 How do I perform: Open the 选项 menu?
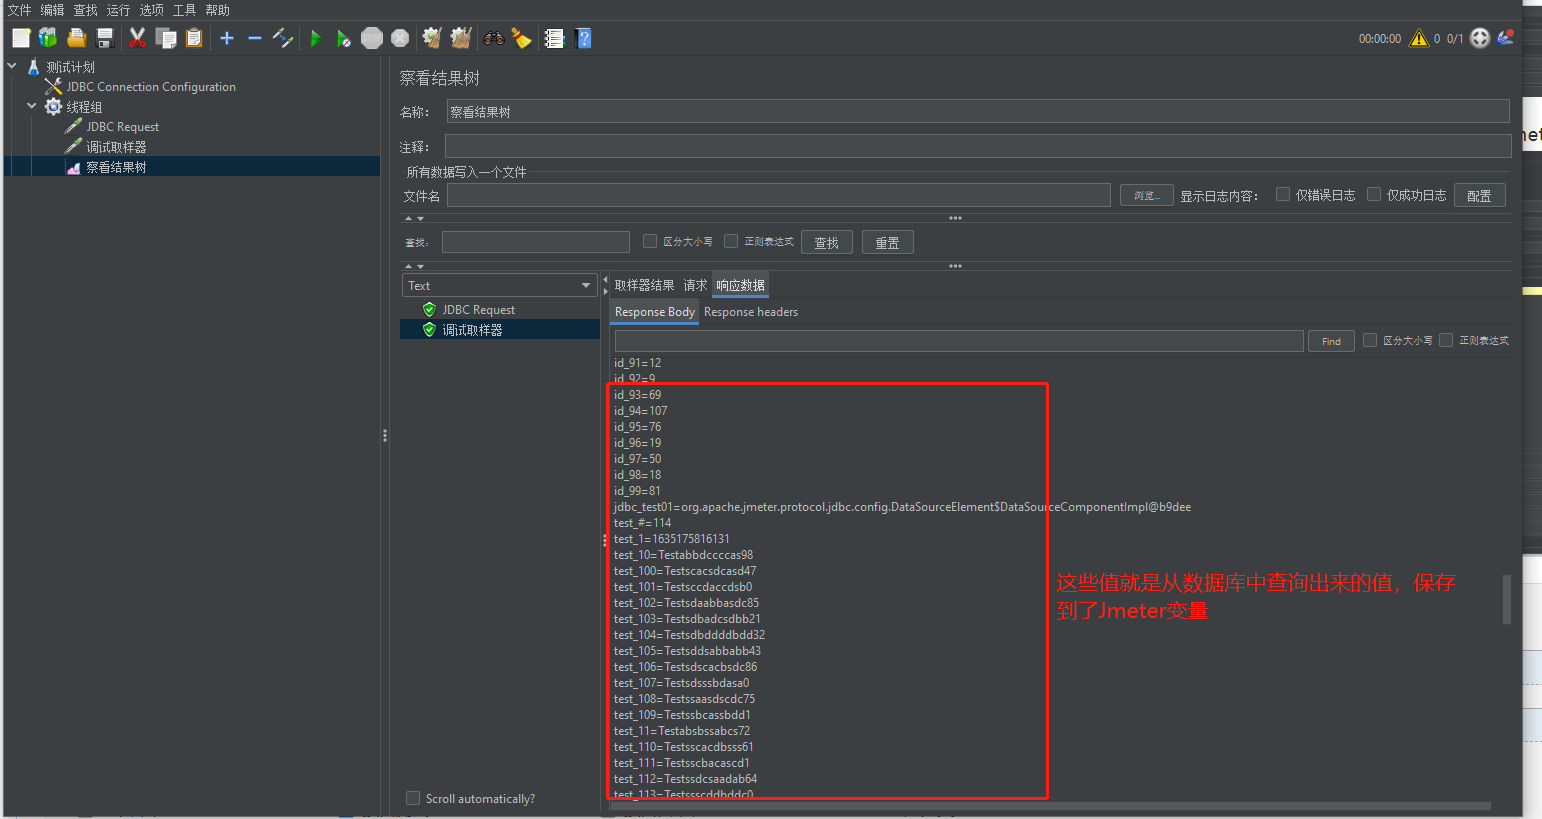pos(151,10)
